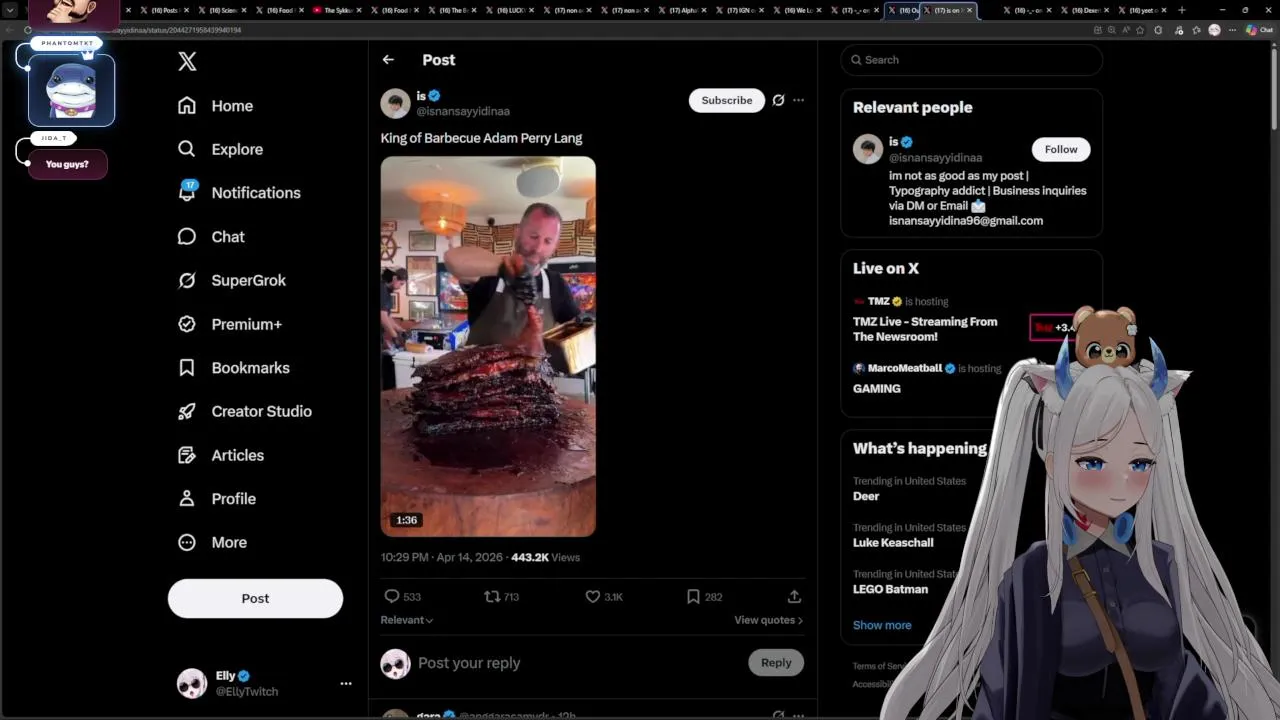Open the browser profile avatar icon
This screenshot has height=720, width=1280.
tap(1214, 30)
